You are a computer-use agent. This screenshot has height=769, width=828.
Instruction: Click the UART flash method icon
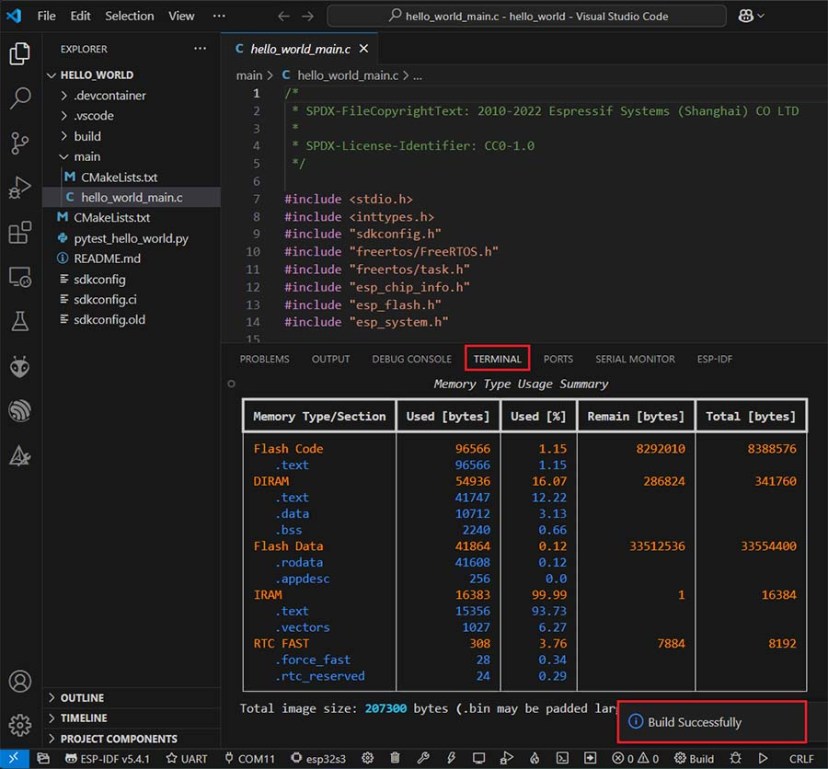tap(186, 758)
